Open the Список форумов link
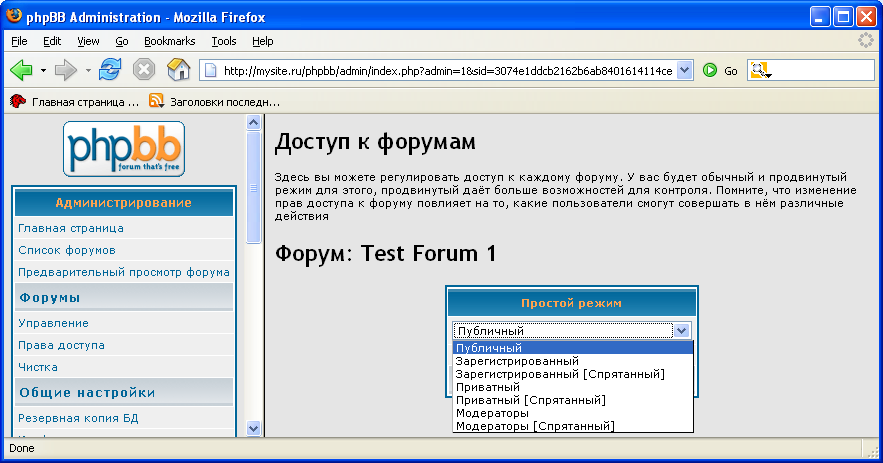Screen dimensions: 883x463 point(67,250)
